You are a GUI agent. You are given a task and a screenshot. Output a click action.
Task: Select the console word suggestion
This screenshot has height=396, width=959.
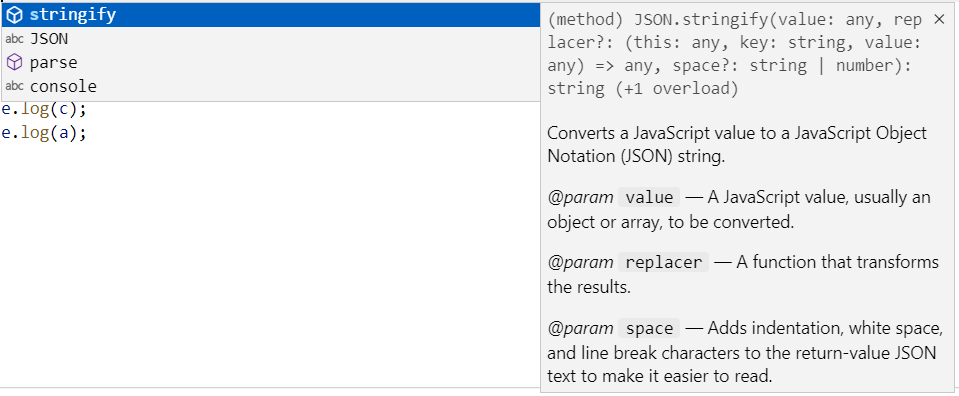tap(270, 87)
